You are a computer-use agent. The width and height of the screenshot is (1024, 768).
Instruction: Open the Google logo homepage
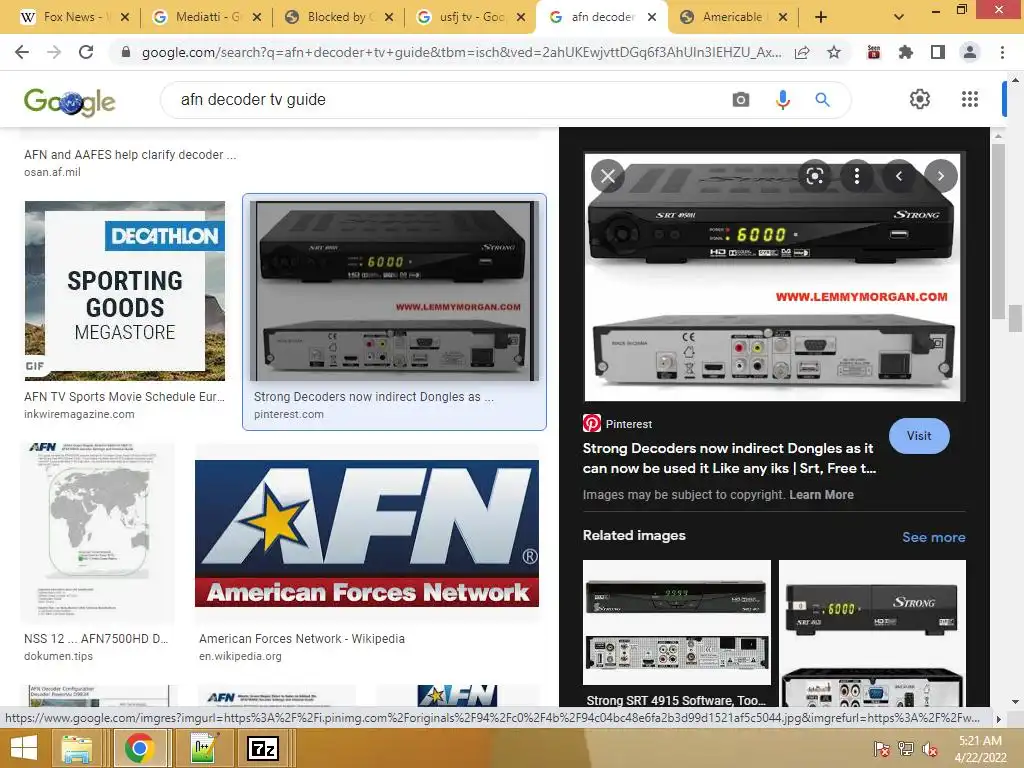pos(69,101)
